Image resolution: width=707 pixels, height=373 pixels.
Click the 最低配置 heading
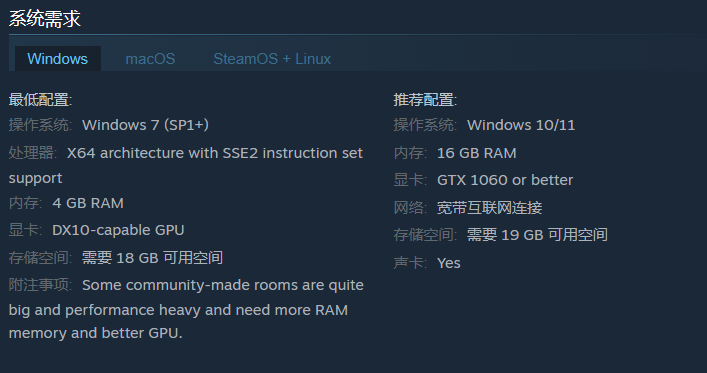(x=41, y=100)
